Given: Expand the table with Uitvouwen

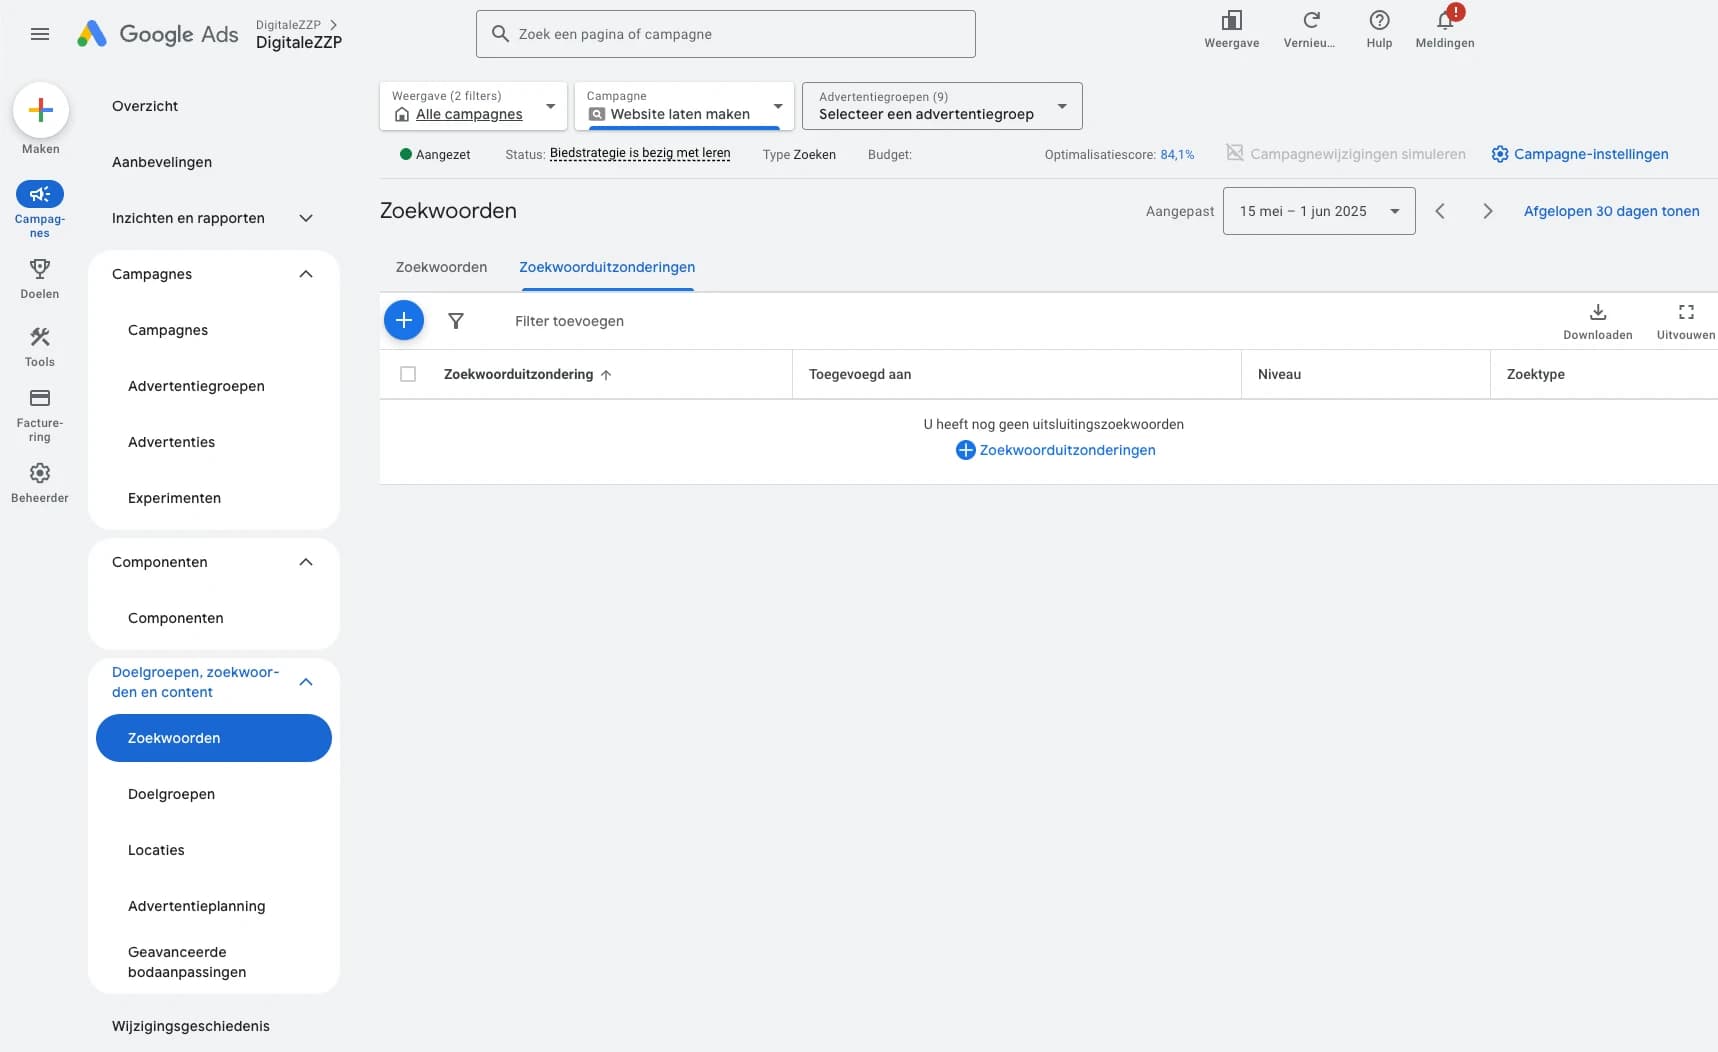Looking at the screenshot, I should (x=1686, y=321).
